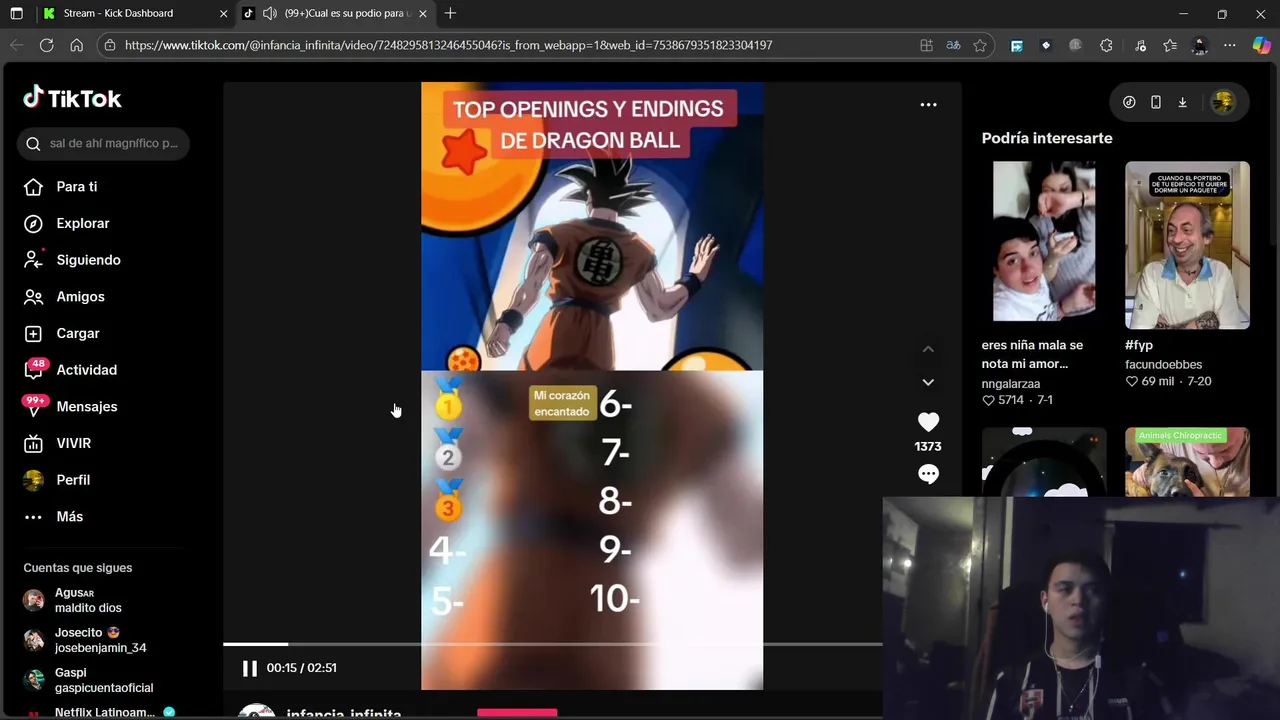Go back in browser
This screenshot has height=720, width=1280.
[x=16, y=45]
